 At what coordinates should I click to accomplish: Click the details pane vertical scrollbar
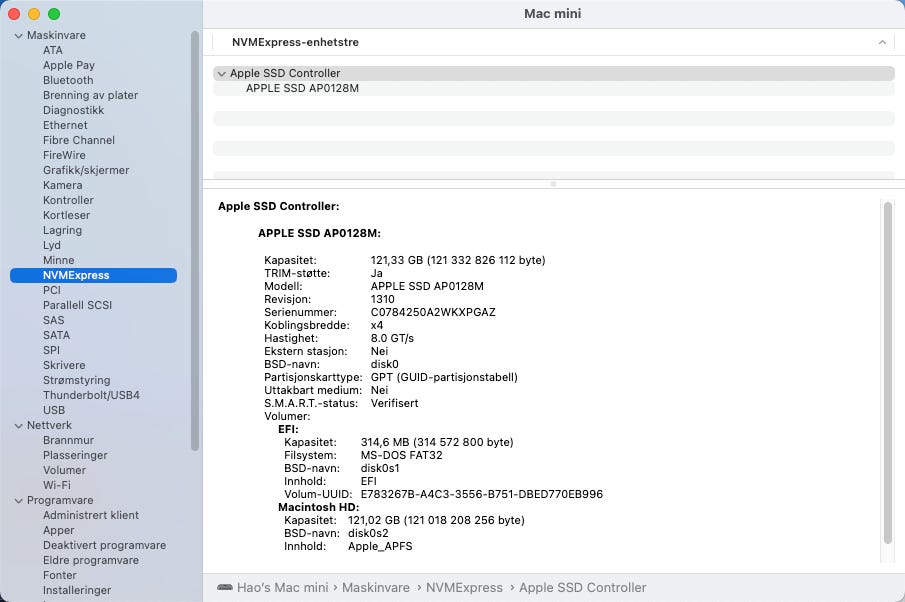pyautogui.click(x=888, y=373)
